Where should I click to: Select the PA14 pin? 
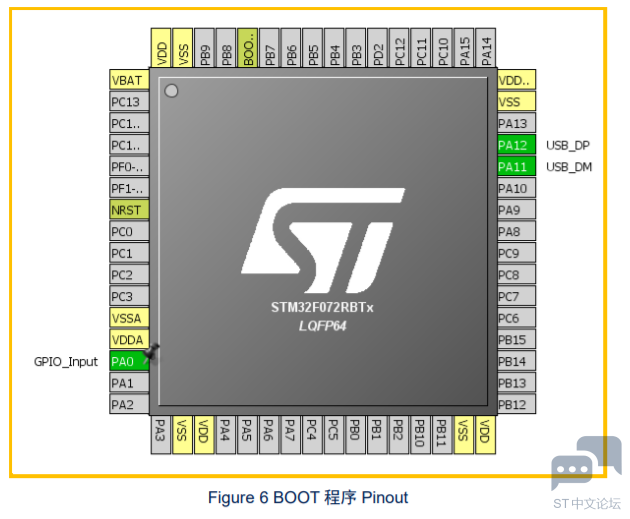point(486,48)
